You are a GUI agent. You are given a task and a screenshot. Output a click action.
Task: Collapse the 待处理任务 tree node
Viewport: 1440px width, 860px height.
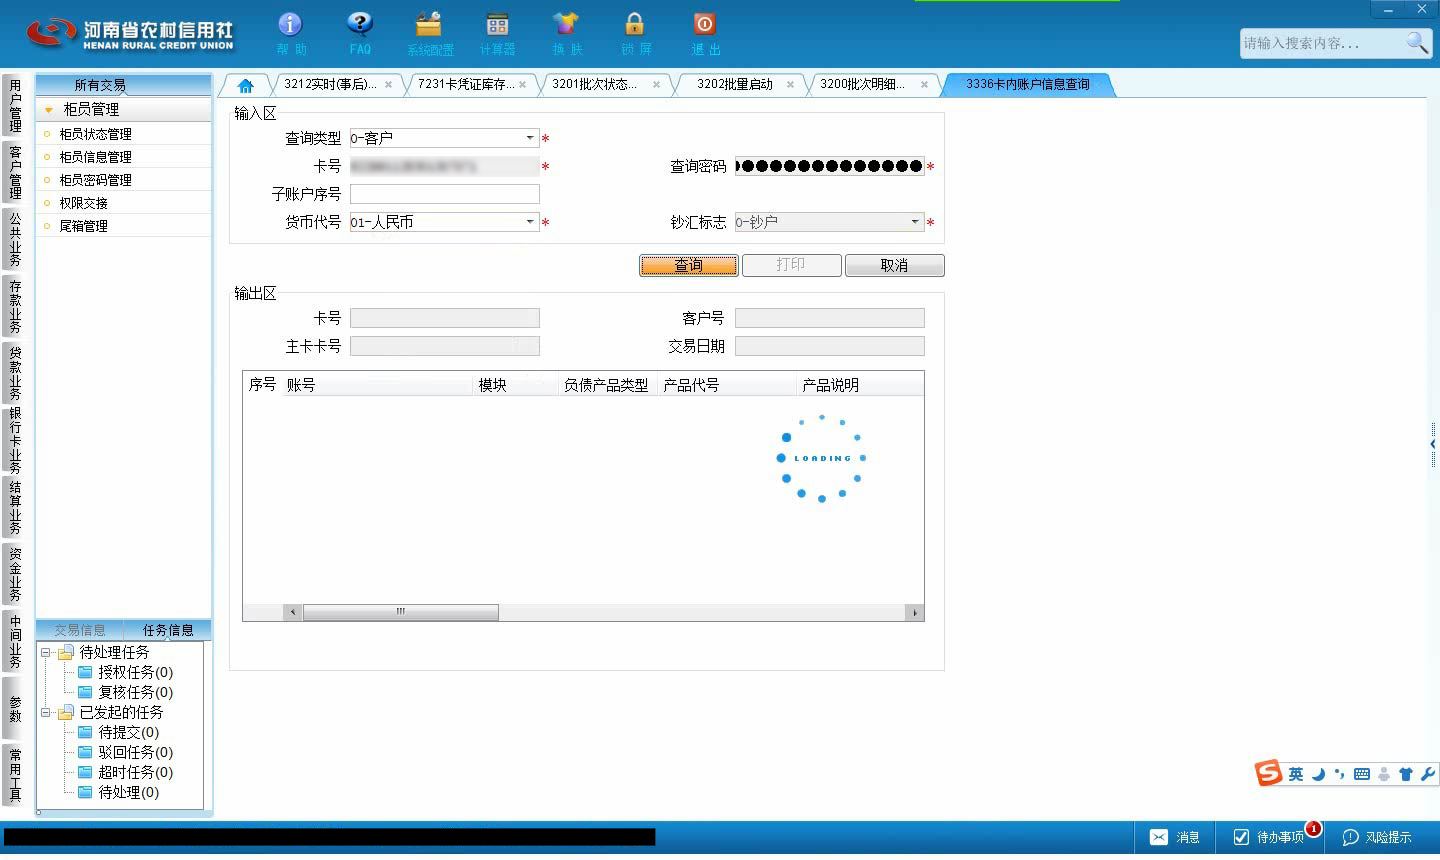(45, 652)
